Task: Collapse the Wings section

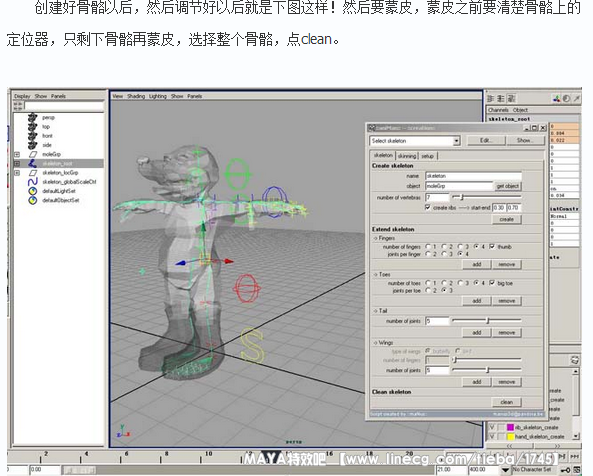Action: [376, 343]
